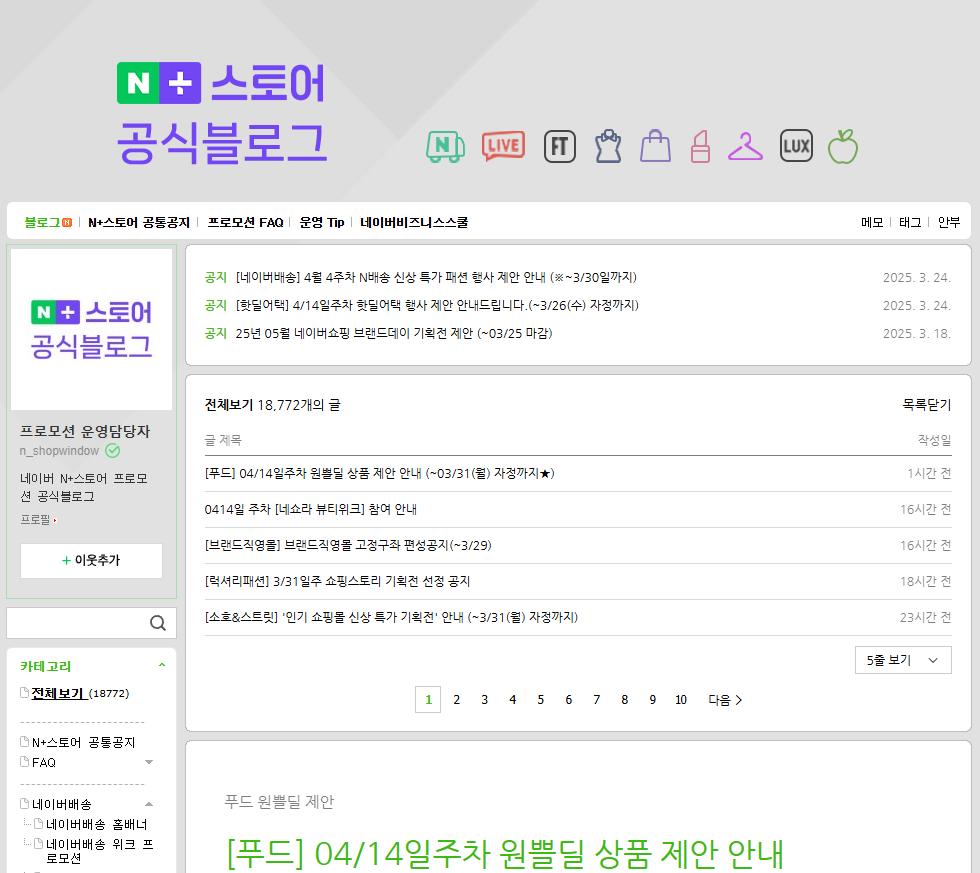This screenshot has height=873, width=980.
Task: Open the 메모 menu link
Action: click(872, 222)
